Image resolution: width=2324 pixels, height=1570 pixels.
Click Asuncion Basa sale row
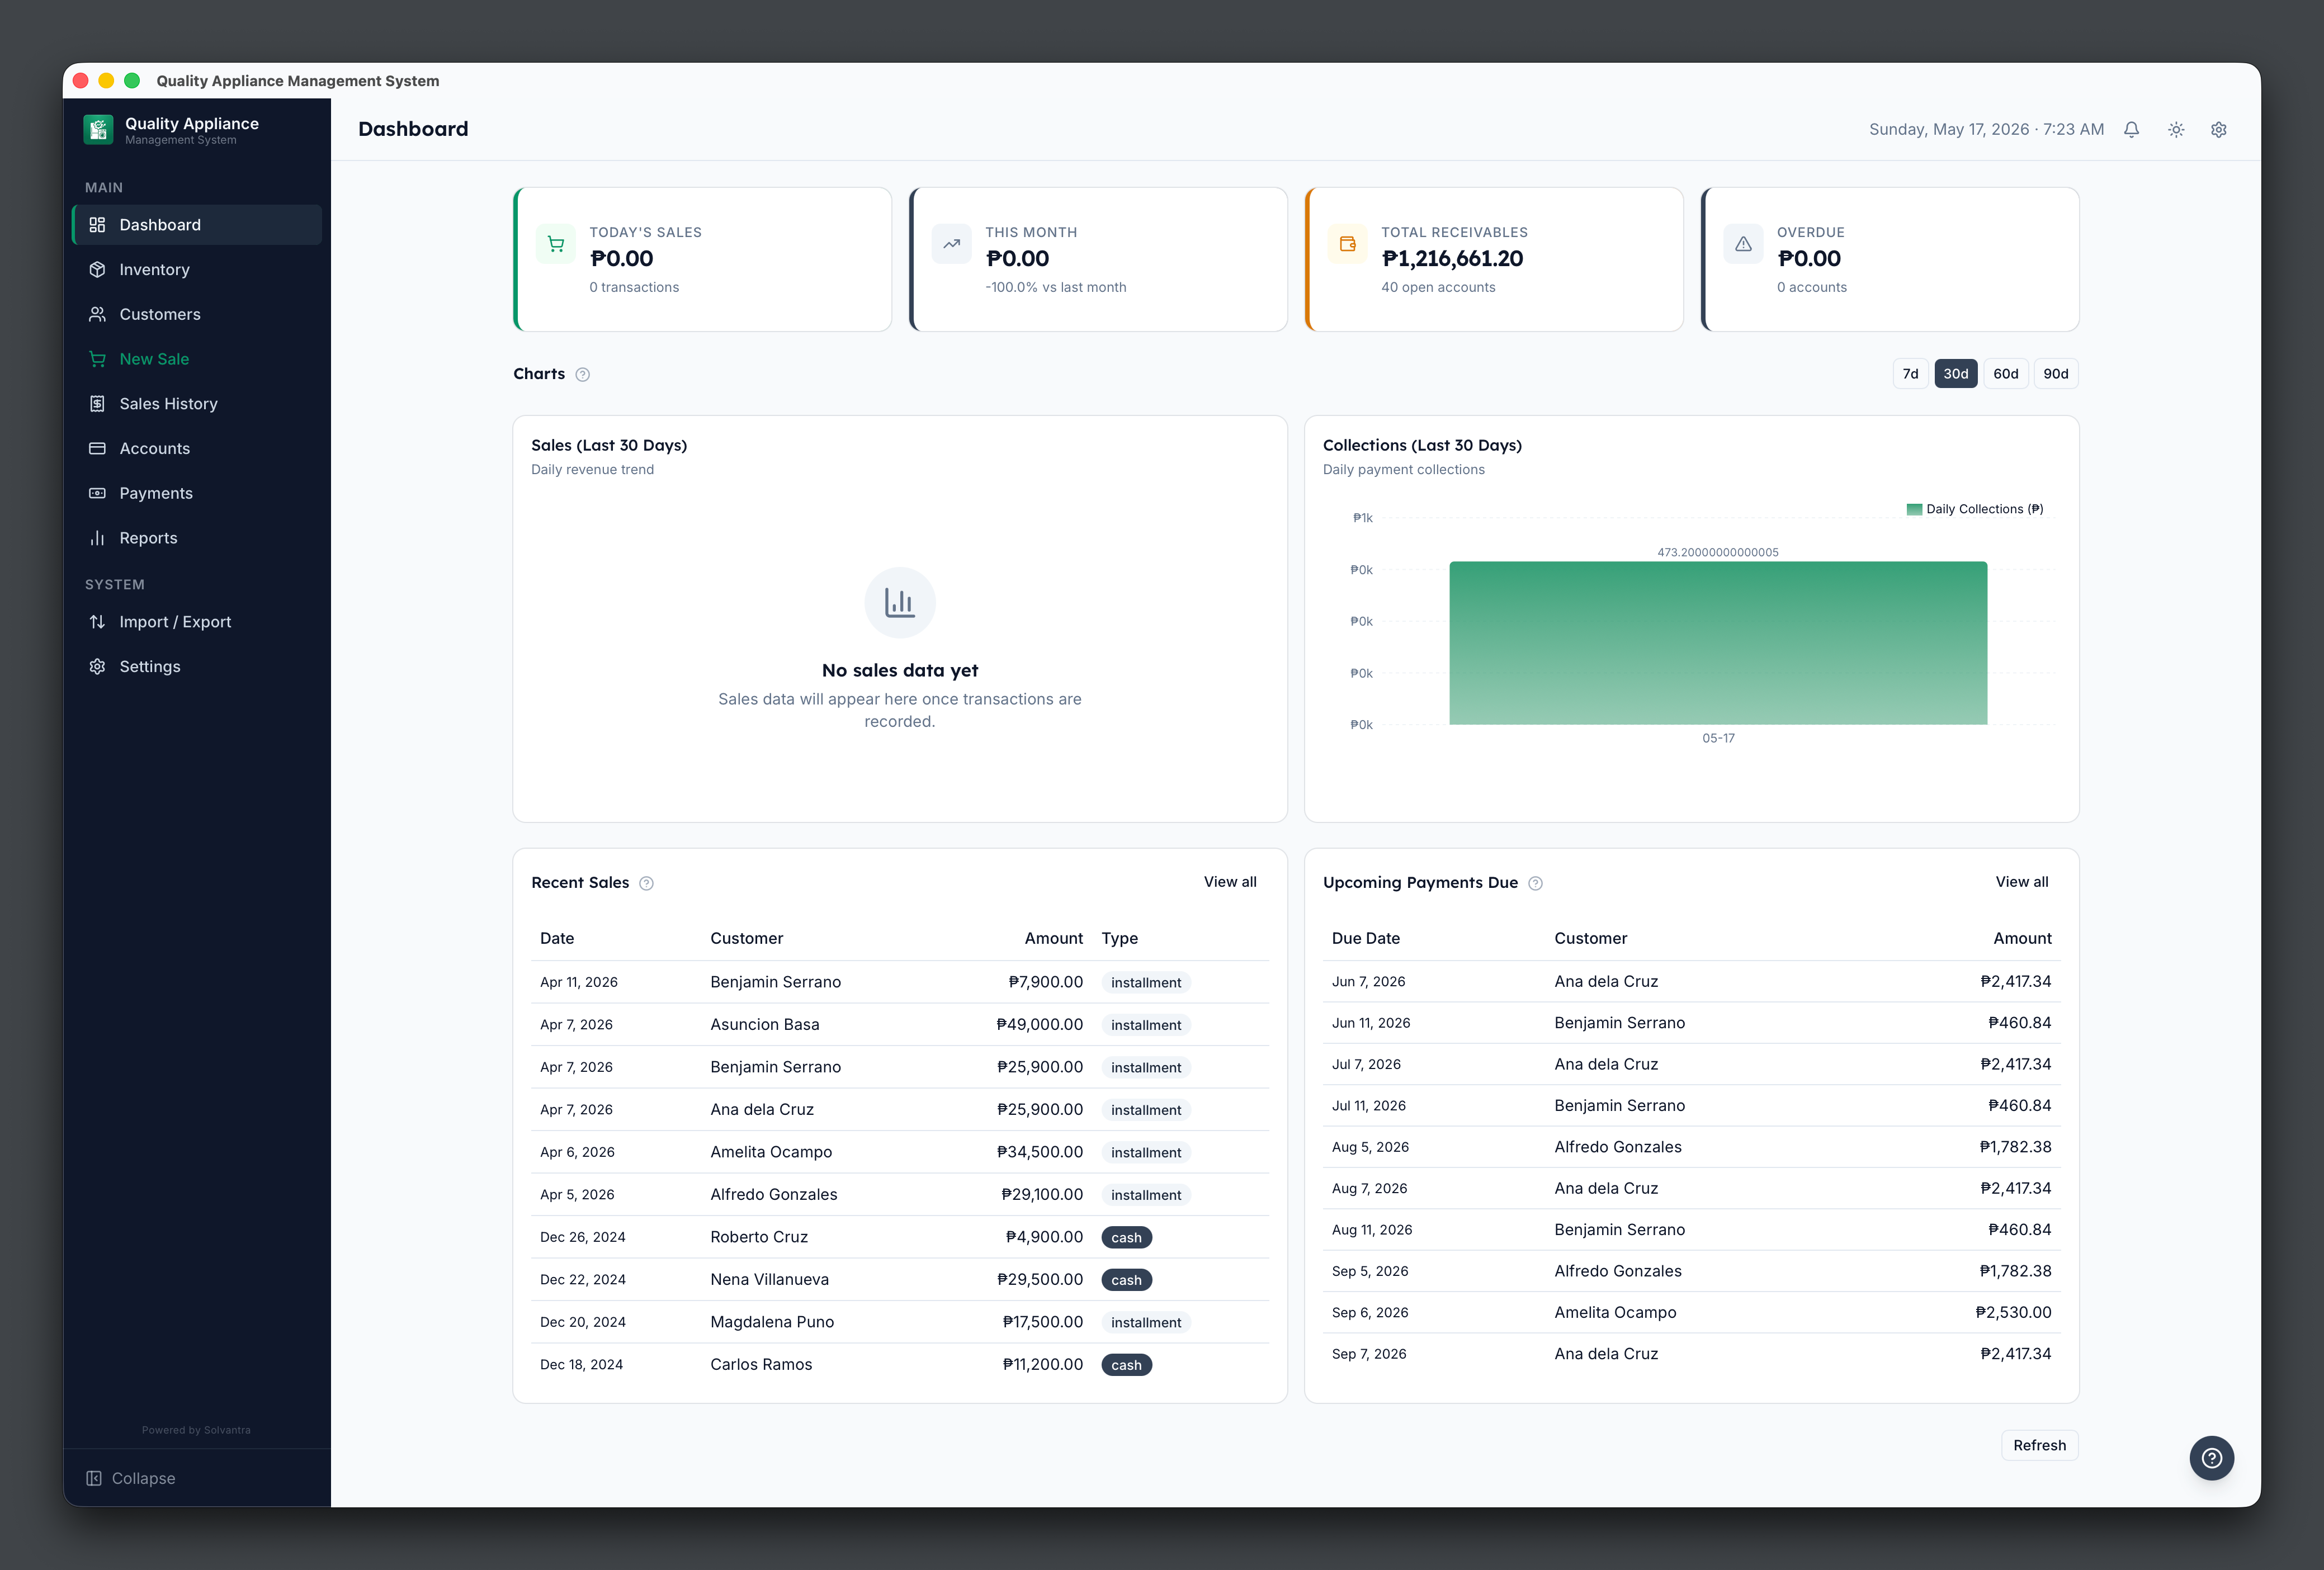point(900,1025)
